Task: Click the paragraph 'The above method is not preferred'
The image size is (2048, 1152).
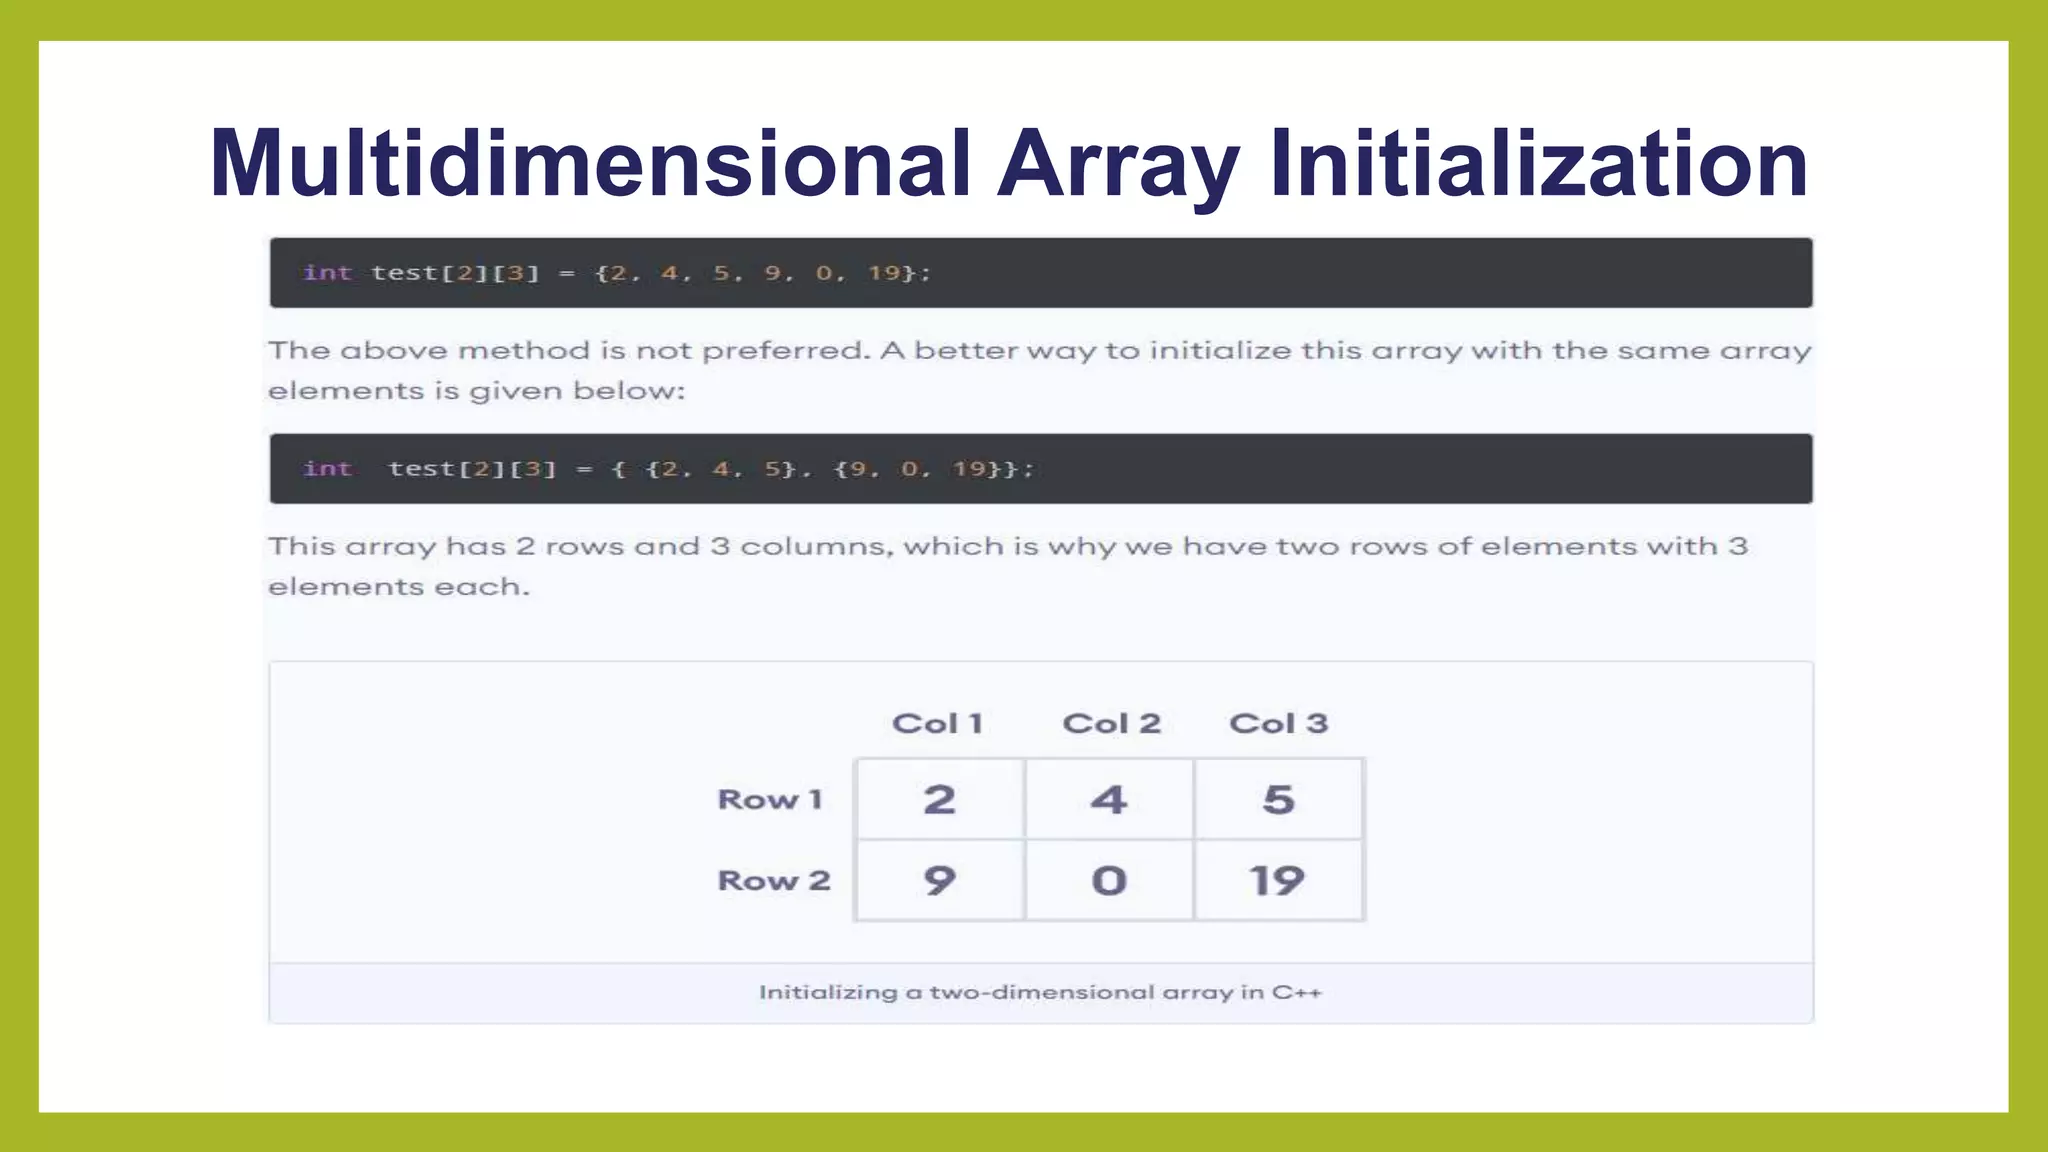Action: 1040,370
